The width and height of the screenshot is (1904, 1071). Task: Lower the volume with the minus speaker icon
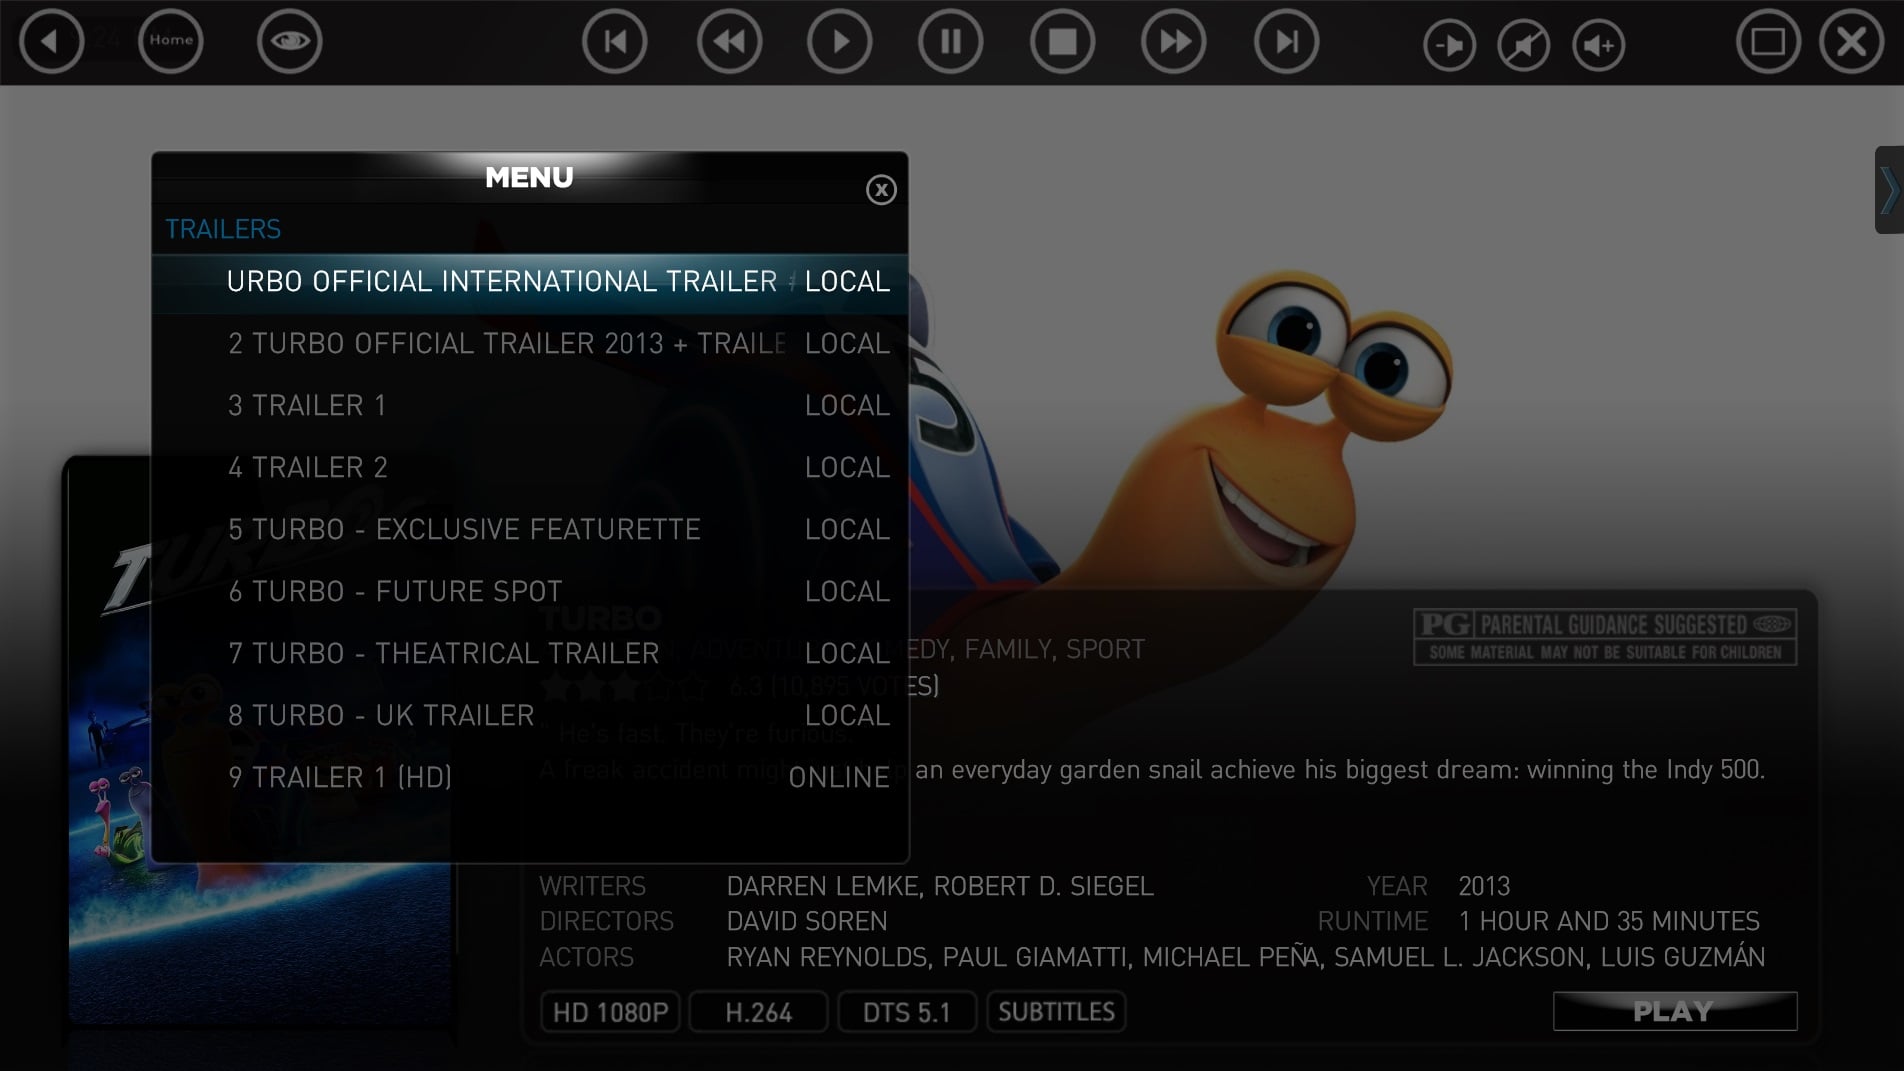[x=1449, y=45]
